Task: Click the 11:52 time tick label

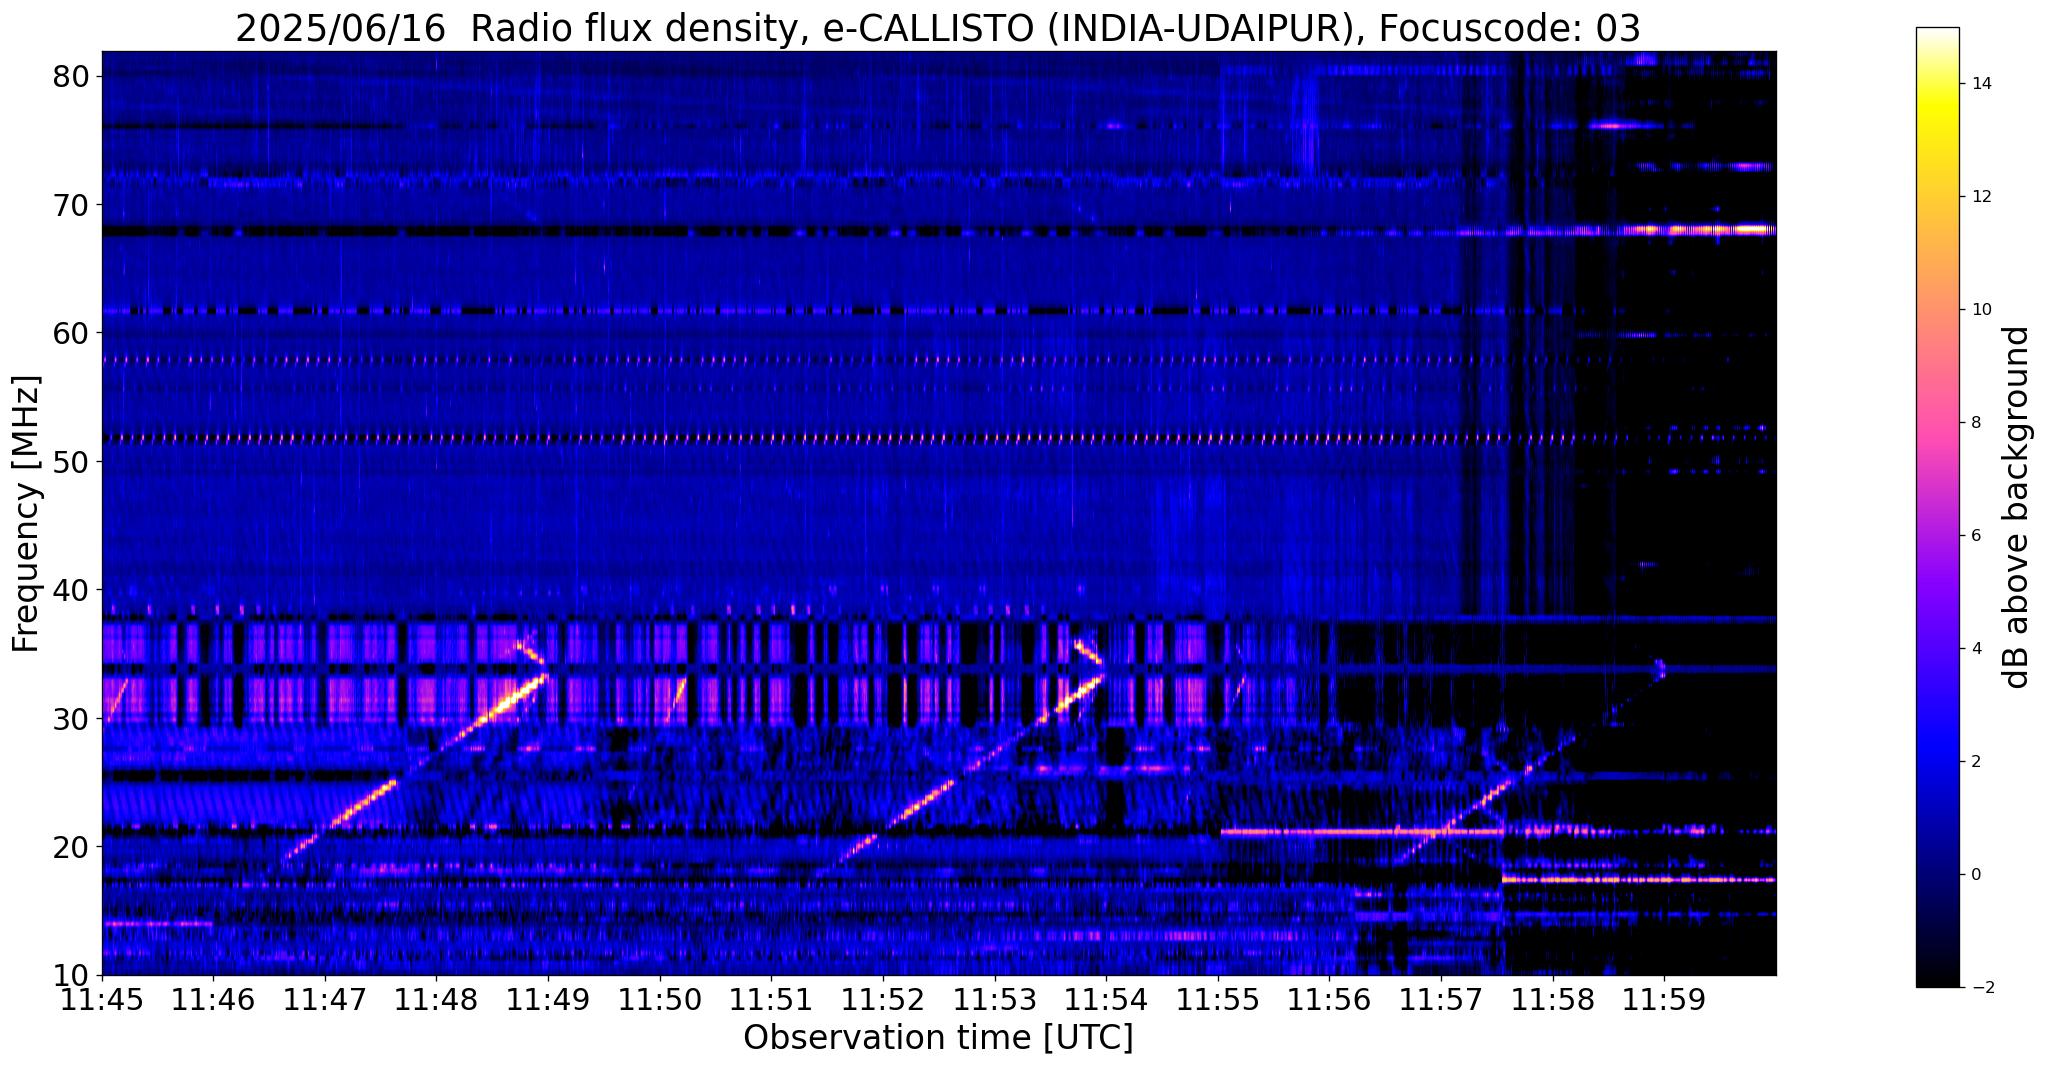Action: (x=883, y=1000)
